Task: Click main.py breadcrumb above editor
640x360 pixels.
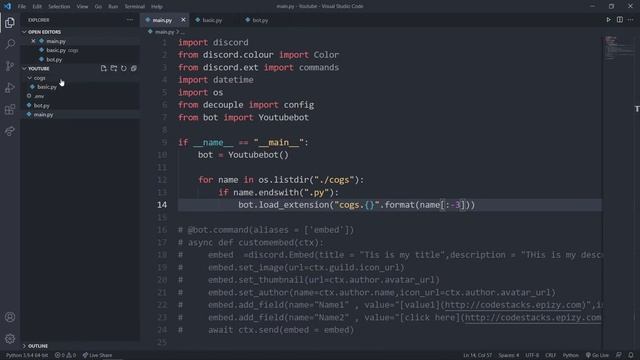Action: (164, 32)
